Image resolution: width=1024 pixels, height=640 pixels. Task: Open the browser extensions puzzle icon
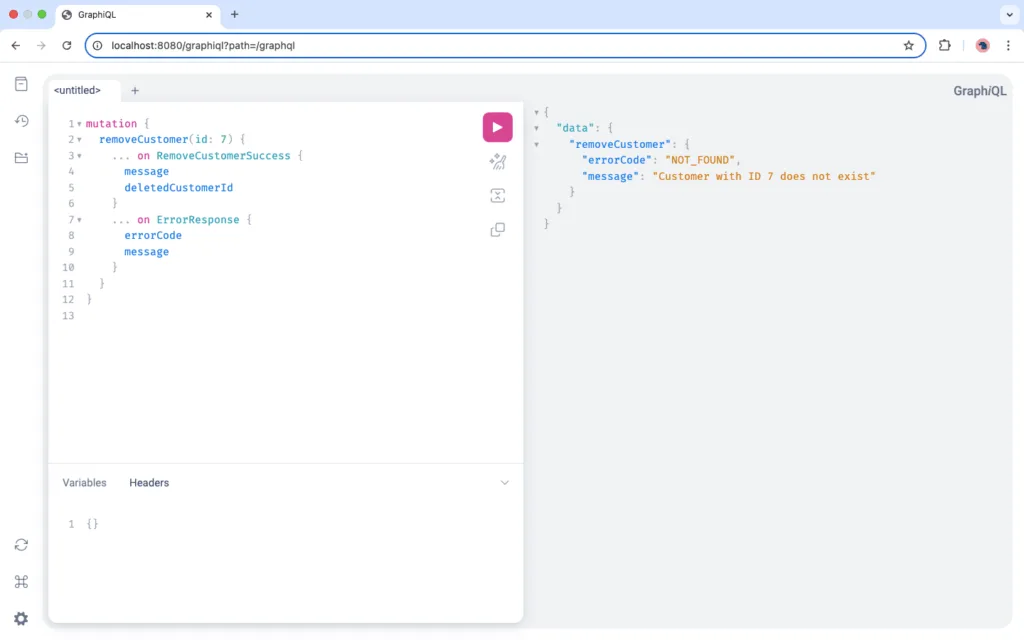(944, 46)
